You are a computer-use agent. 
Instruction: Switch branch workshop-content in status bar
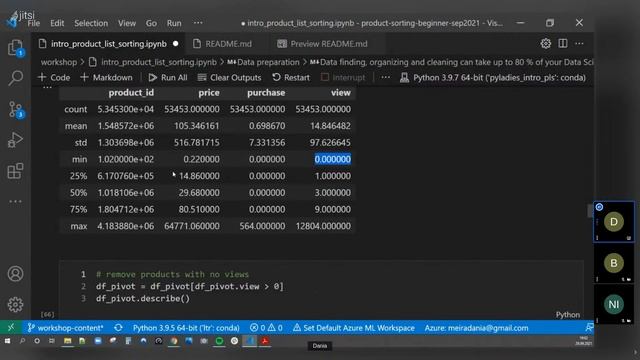coord(65,328)
